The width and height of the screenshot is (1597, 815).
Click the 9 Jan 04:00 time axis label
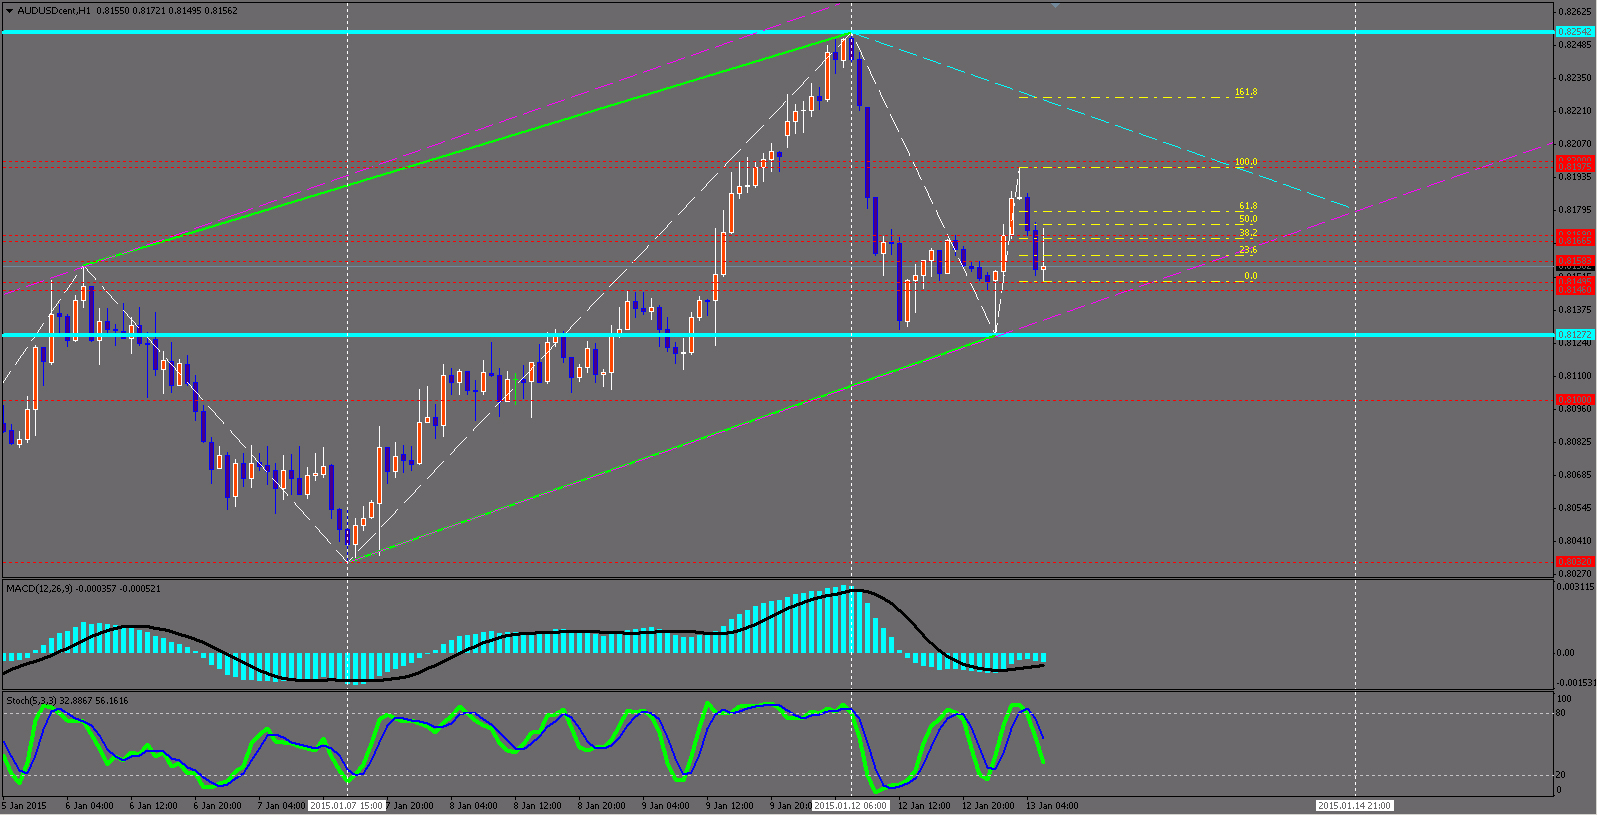666,805
